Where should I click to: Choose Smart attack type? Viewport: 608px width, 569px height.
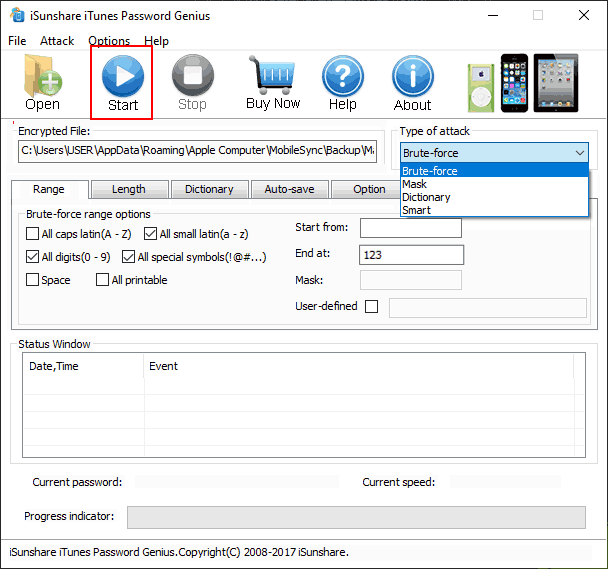(494, 210)
